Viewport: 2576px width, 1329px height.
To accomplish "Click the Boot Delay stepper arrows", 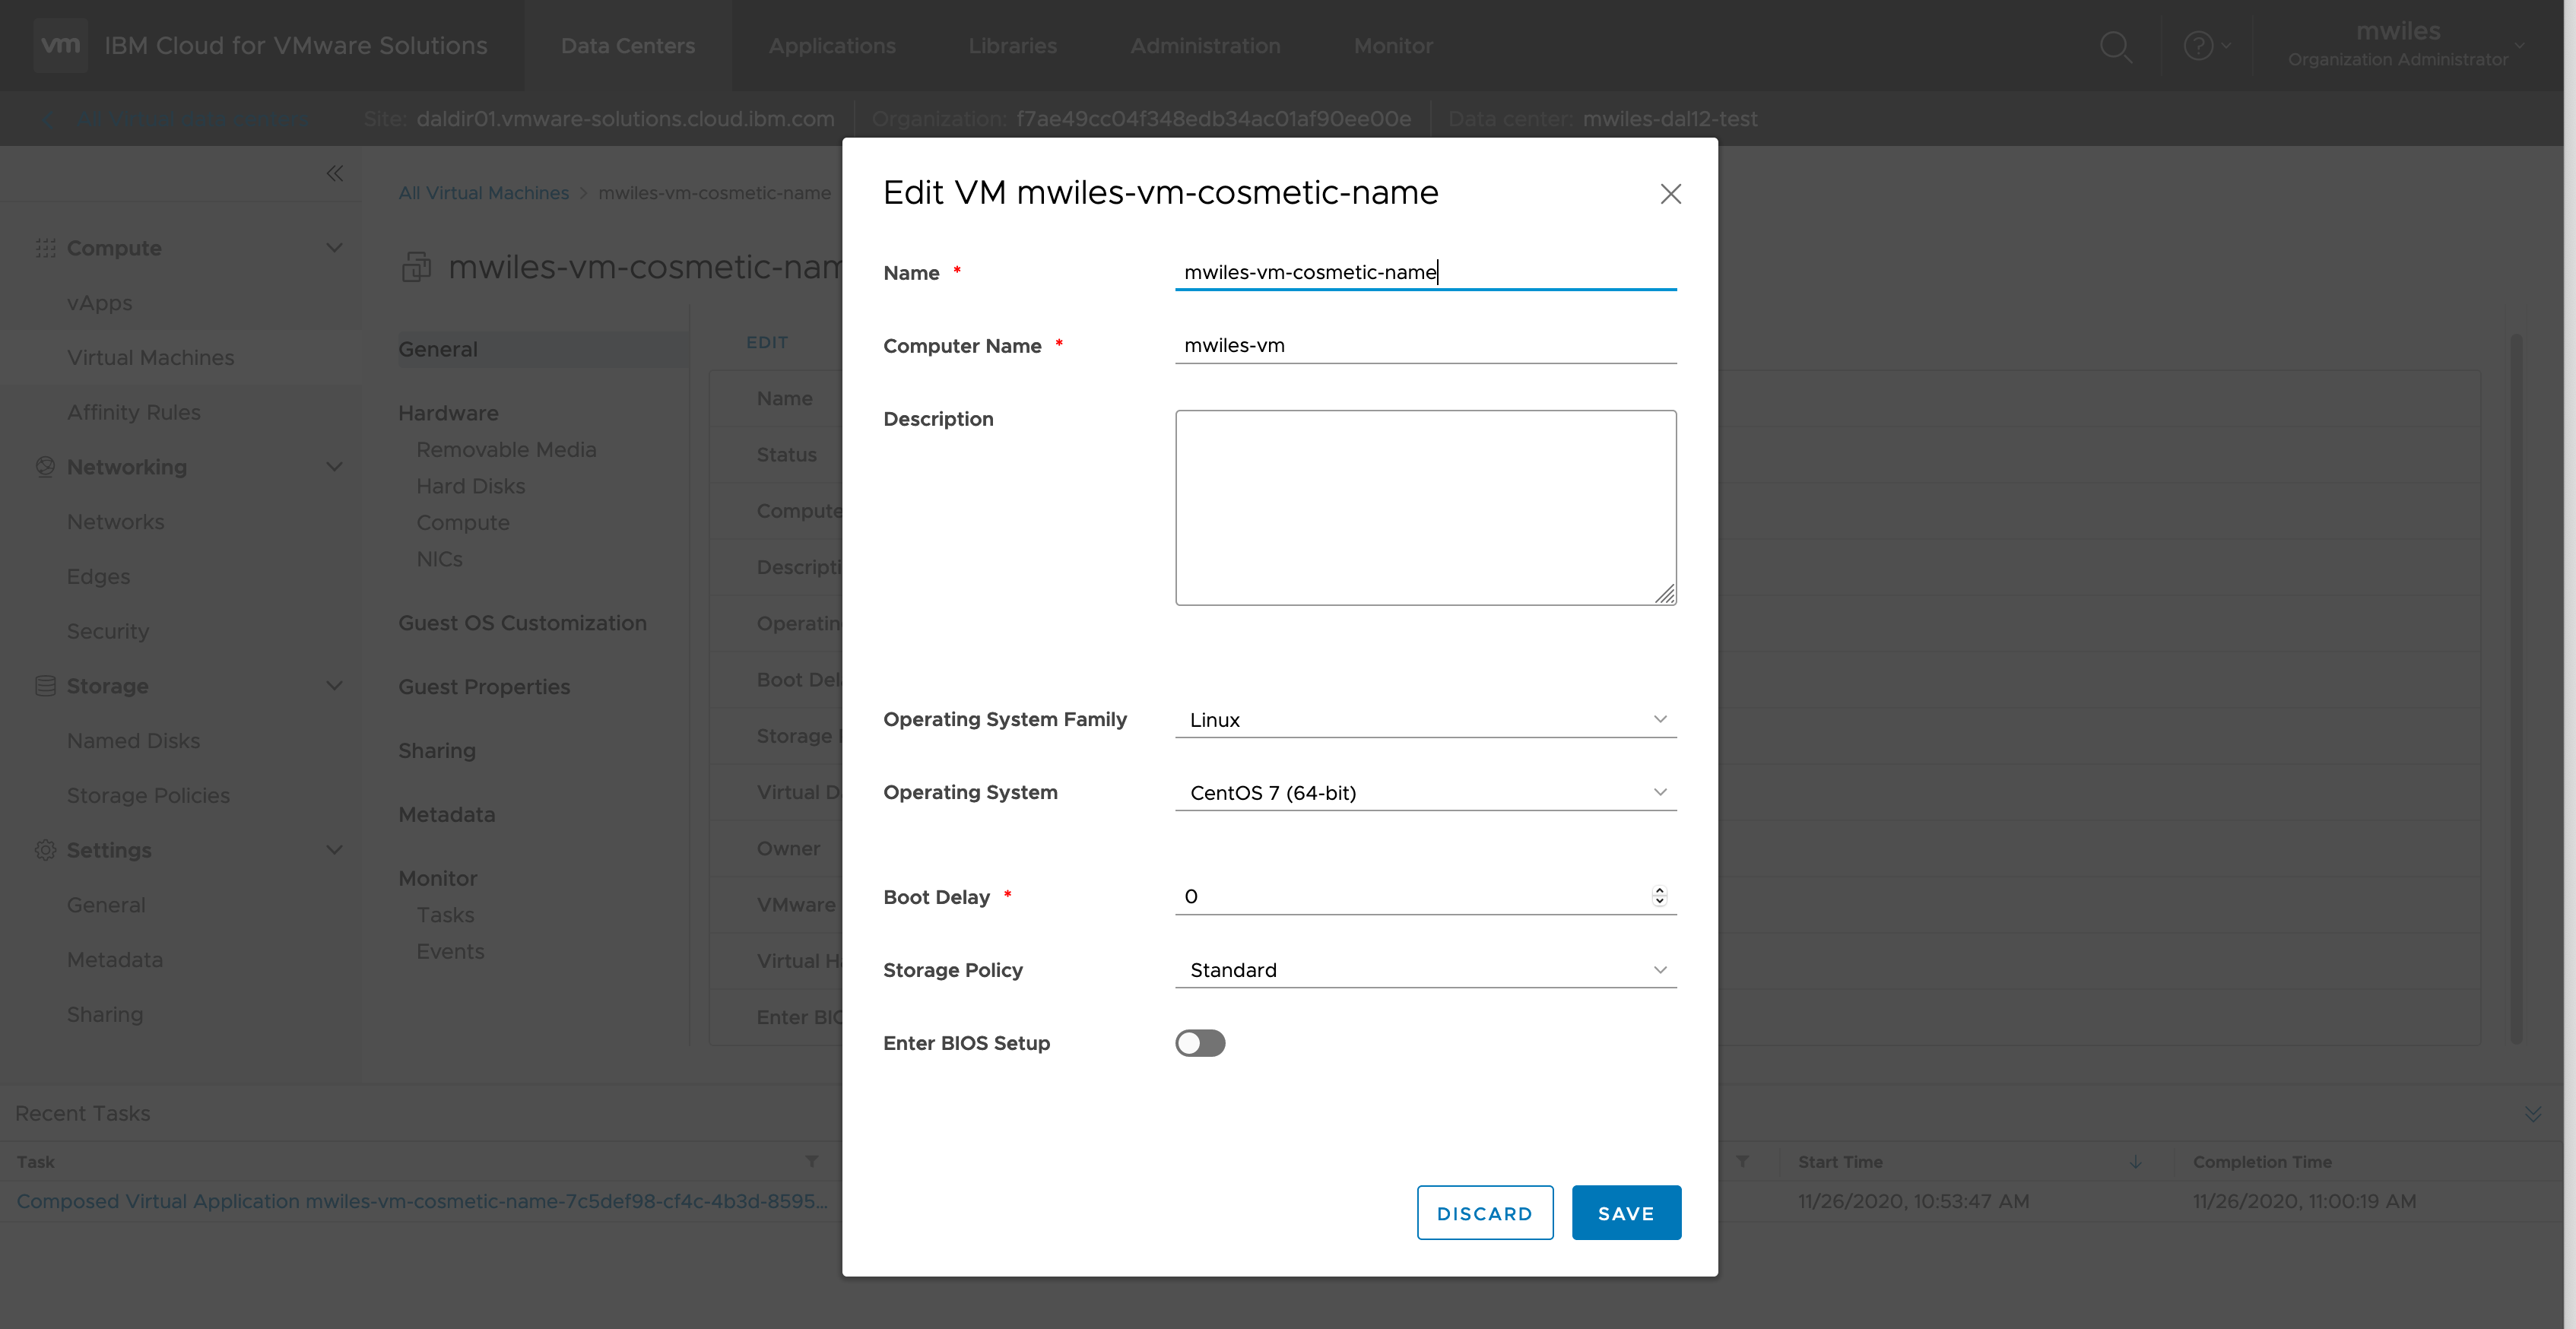I will pos(1659,896).
